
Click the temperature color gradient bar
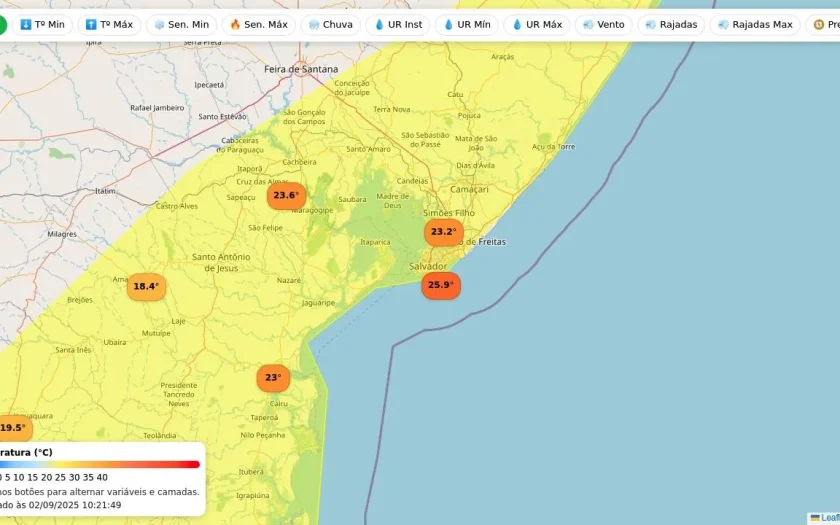(100, 464)
